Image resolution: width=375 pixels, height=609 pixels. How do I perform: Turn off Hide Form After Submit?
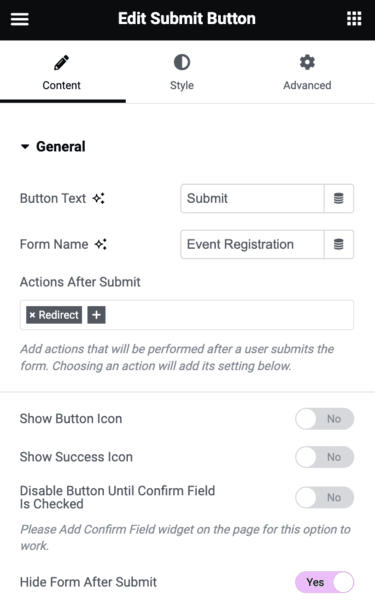click(325, 582)
